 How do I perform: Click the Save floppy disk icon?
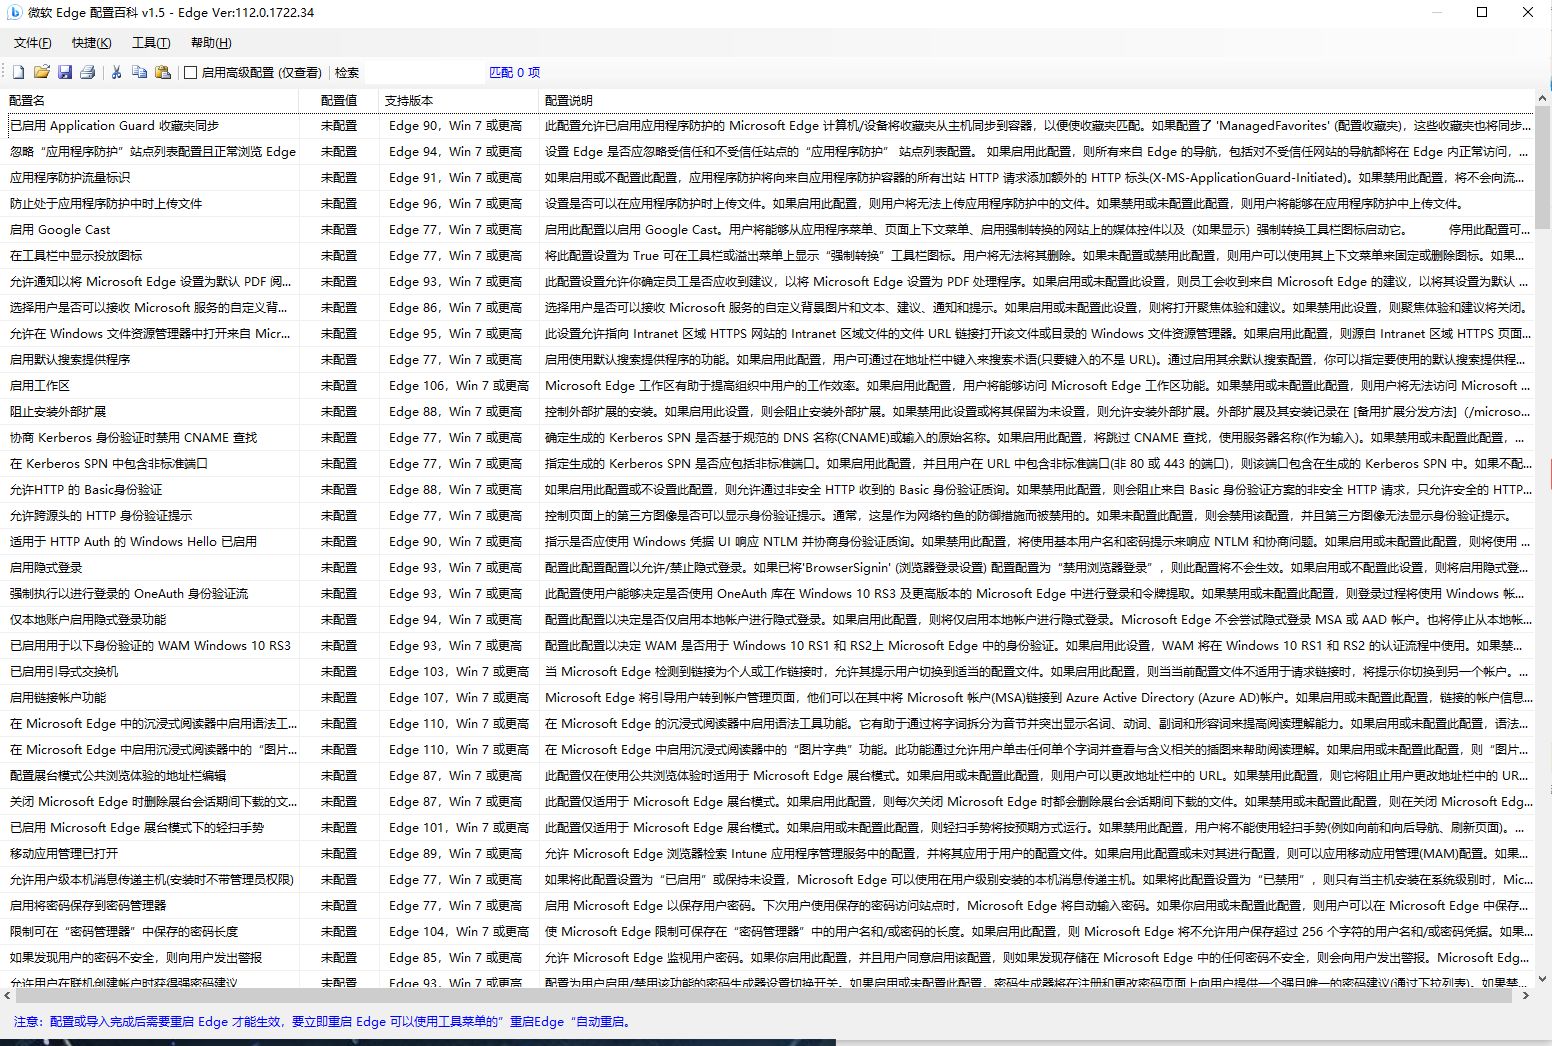click(x=65, y=72)
